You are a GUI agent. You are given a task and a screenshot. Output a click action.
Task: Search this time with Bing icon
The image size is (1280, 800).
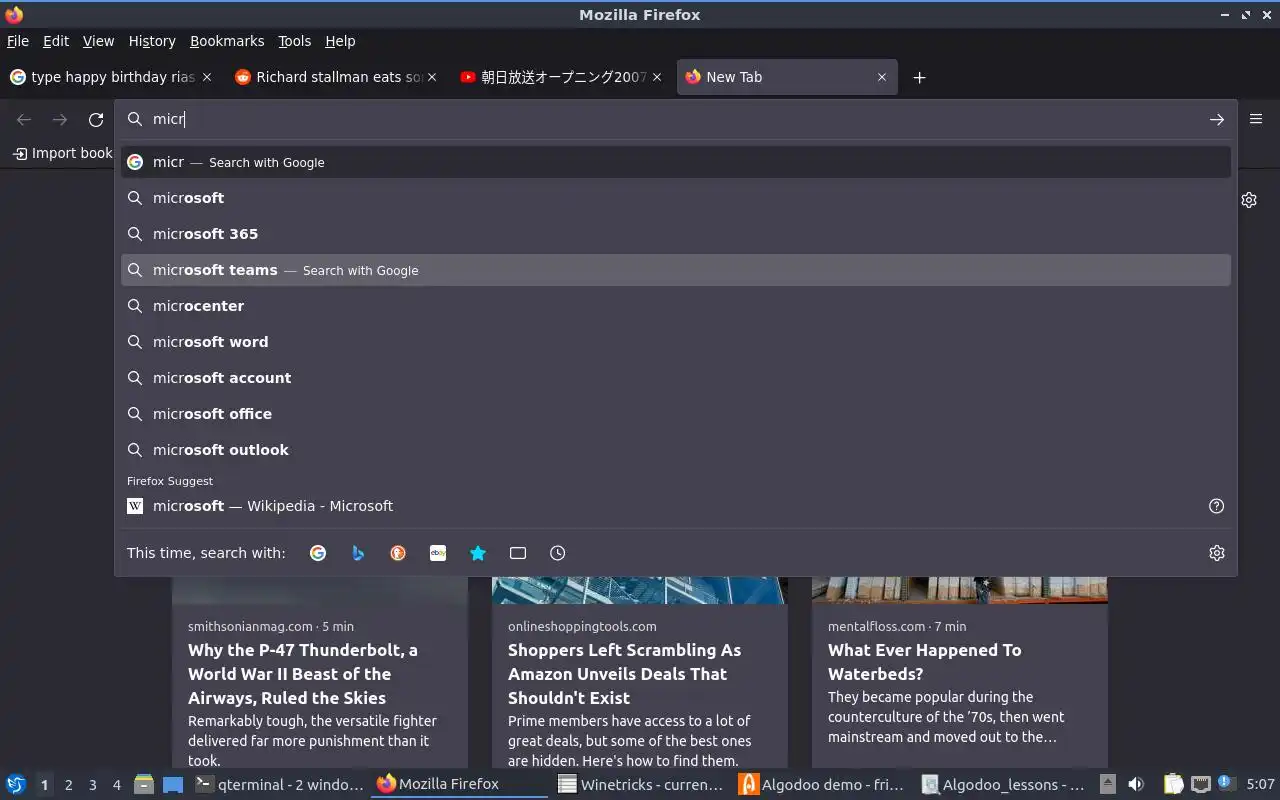point(358,553)
